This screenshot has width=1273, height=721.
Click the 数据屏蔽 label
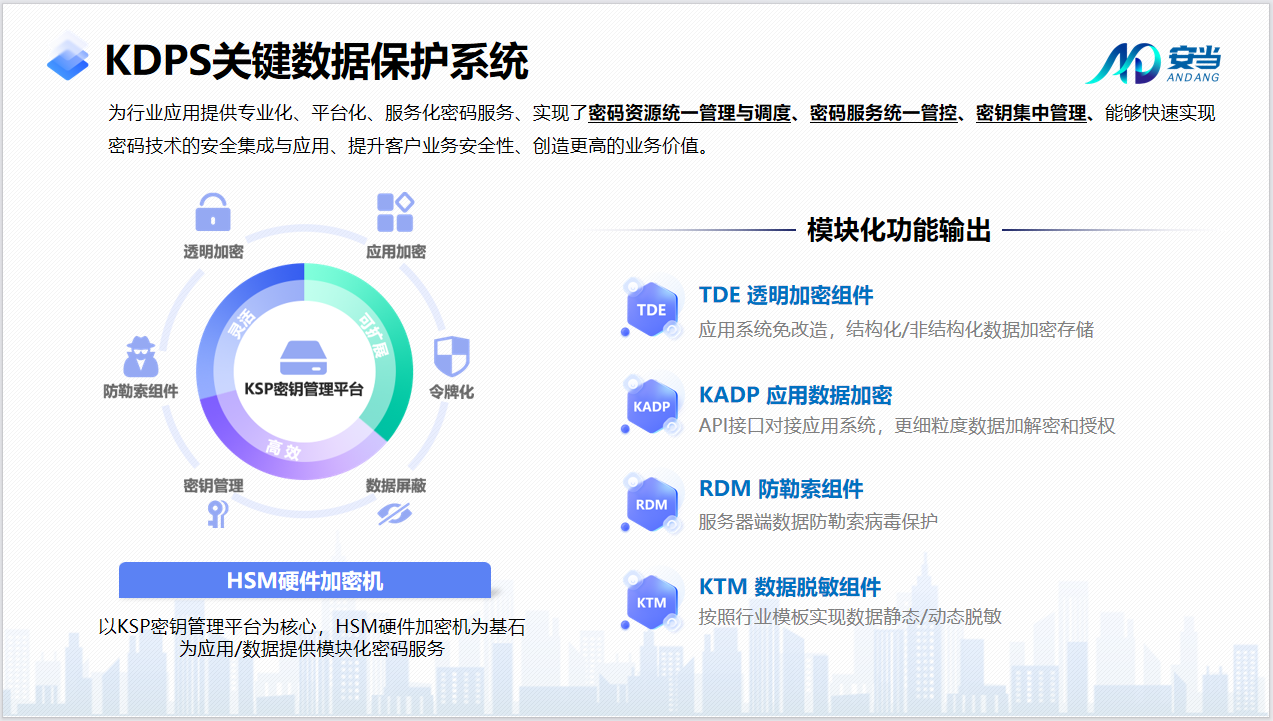[x=395, y=486]
